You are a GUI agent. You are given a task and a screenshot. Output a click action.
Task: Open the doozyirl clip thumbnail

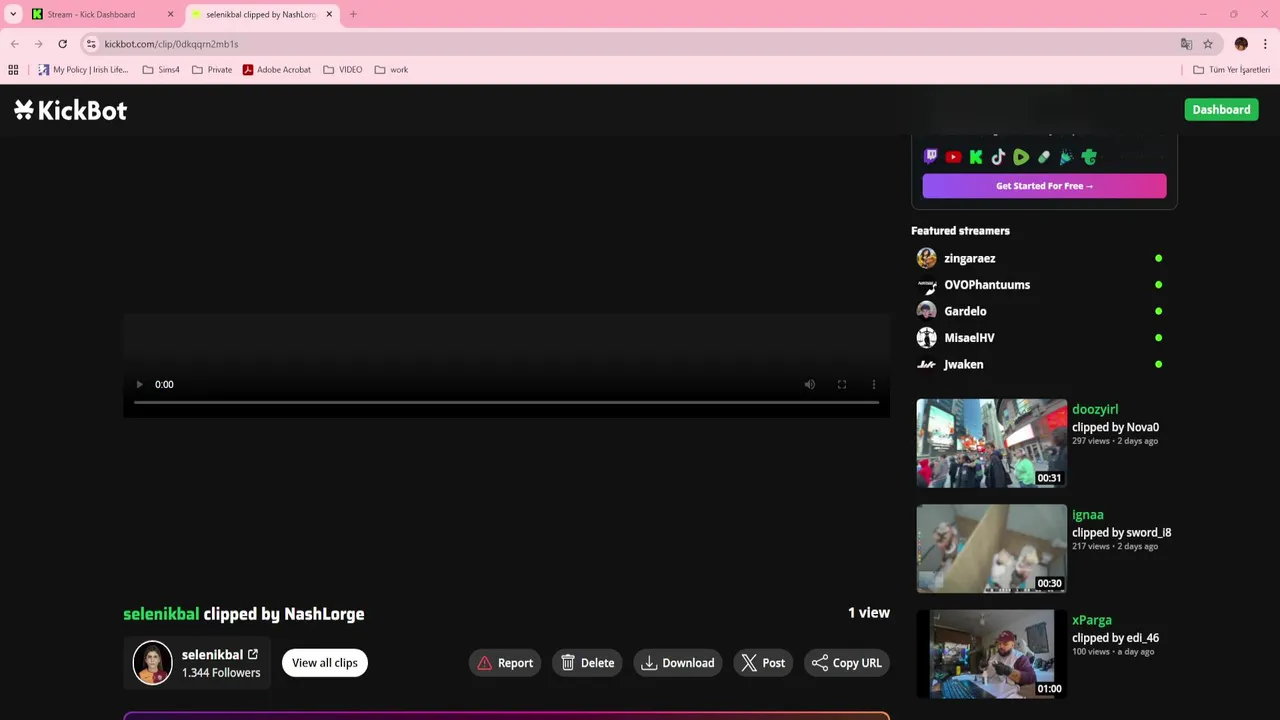pyautogui.click(x=992, y=443)
